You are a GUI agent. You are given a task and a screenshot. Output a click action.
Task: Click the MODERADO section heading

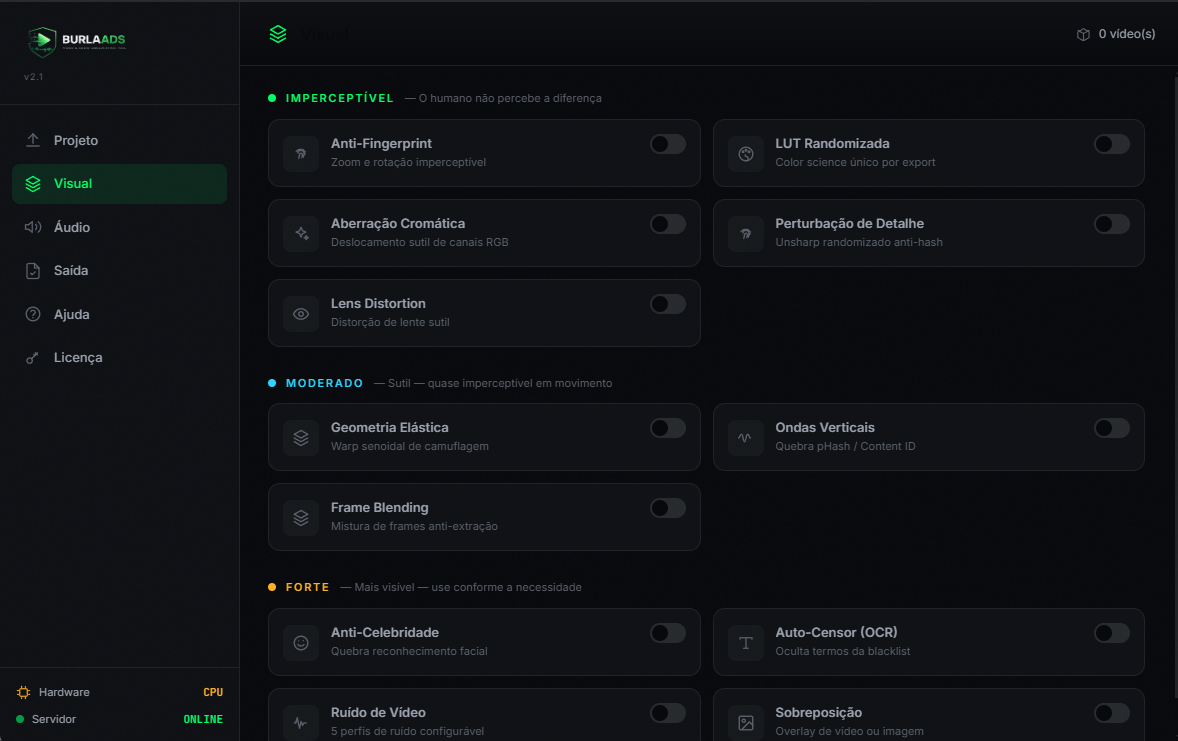(325, 383)
